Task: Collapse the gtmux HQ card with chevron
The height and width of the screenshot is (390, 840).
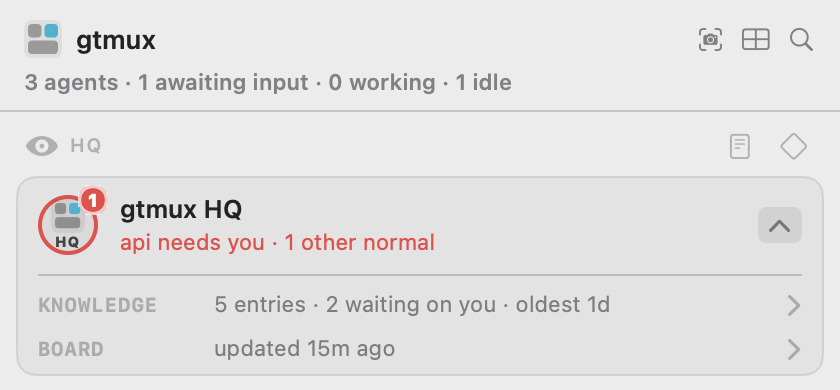Action: [779, 225]
